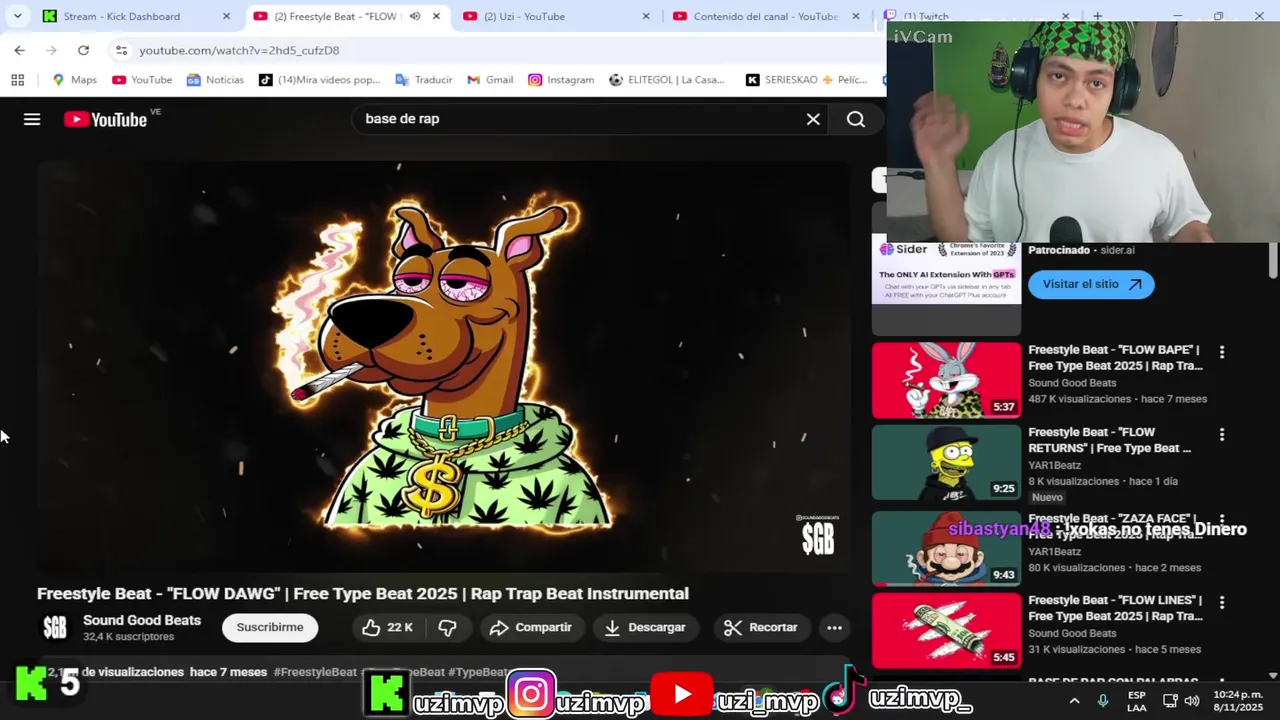Open the Sider ad thumbnail
1280x720 pixels.
pos(946,272)
